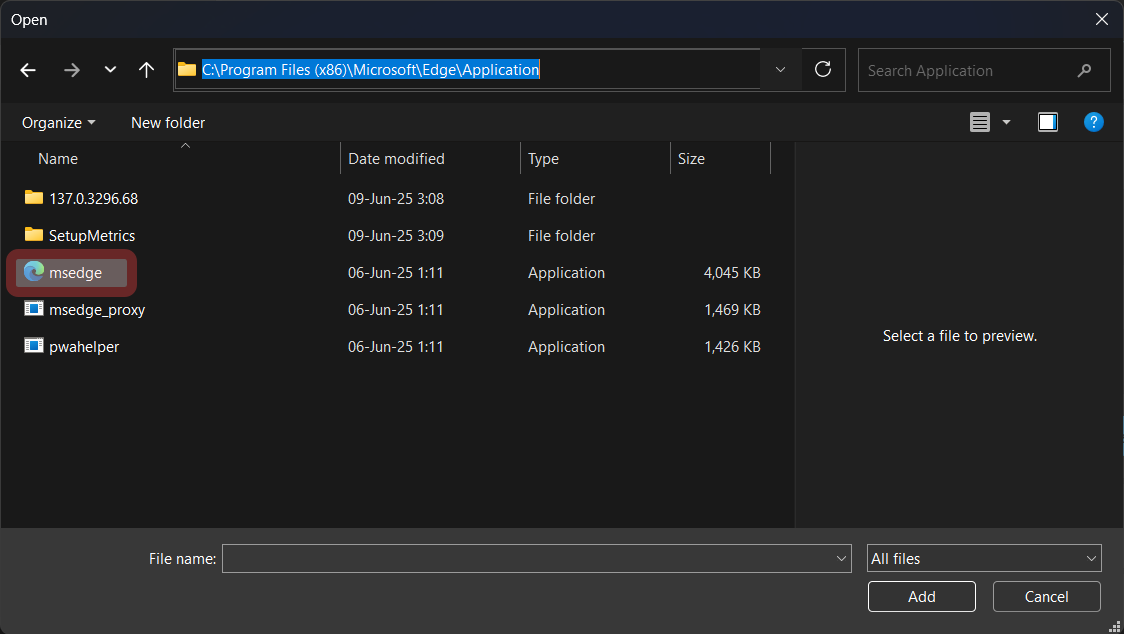
Task: Click the folder icon in address bar
Action: pyautogui.click(x=187, y=70)
